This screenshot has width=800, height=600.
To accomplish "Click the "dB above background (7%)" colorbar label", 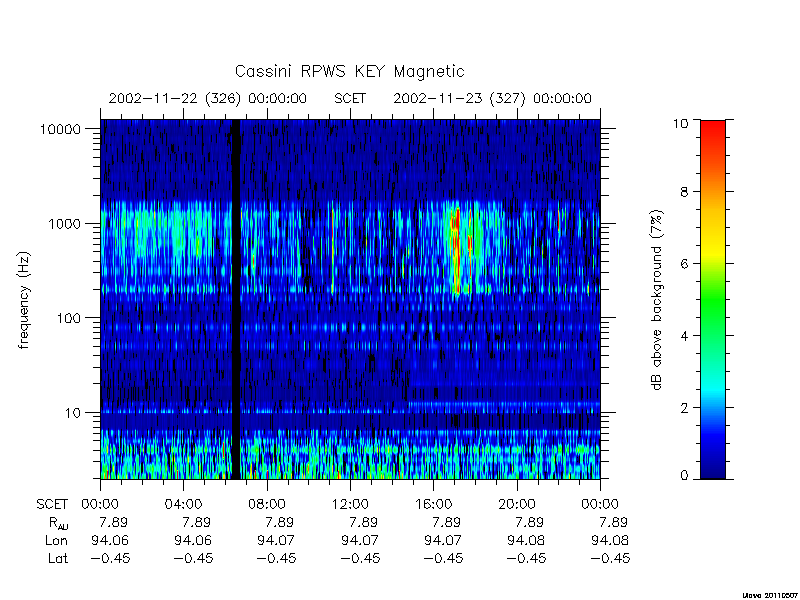I will tap(657, 300).
